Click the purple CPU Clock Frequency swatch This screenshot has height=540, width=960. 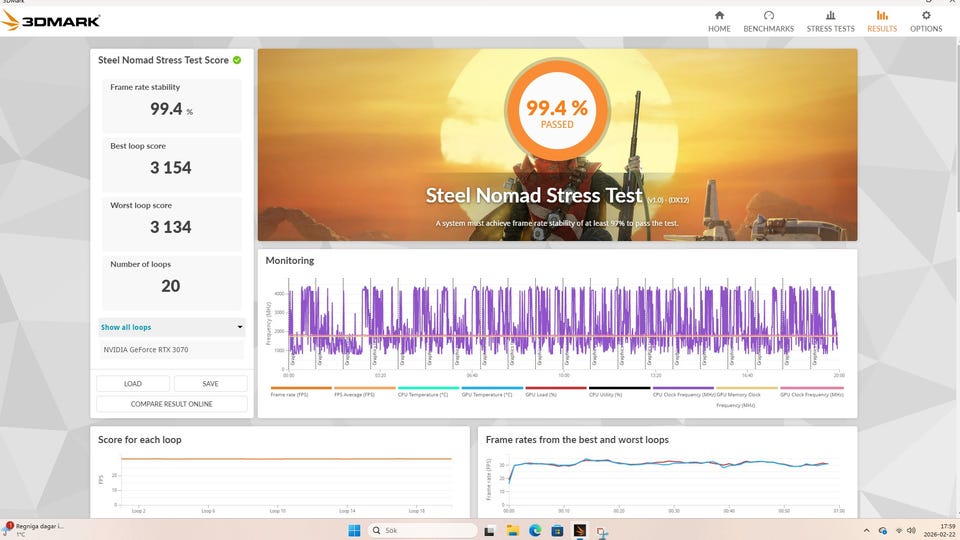tap(683, 388)
